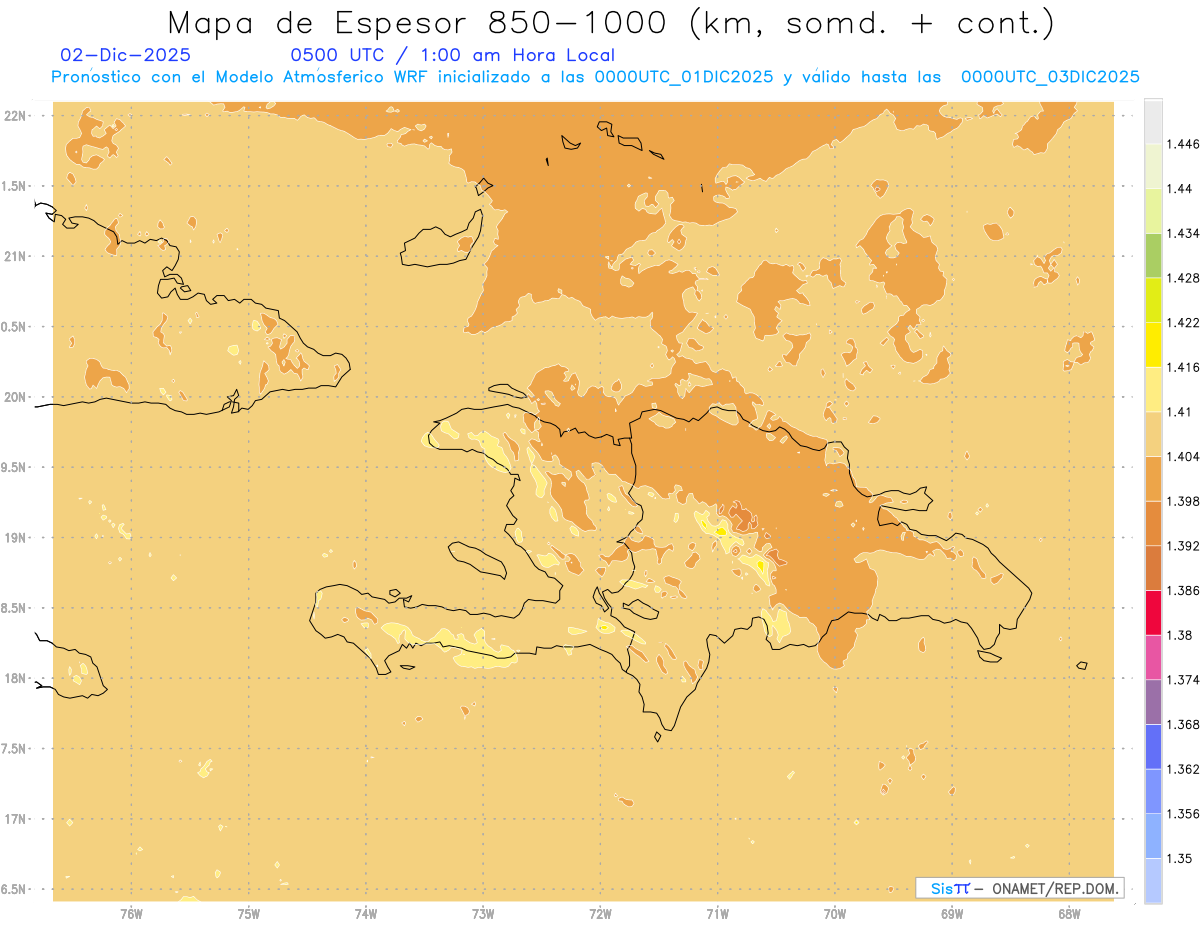Click the colorbar value '1.368'
Screen dimensions: 1200x927
pyautogui.click(x=1183, y=724)
